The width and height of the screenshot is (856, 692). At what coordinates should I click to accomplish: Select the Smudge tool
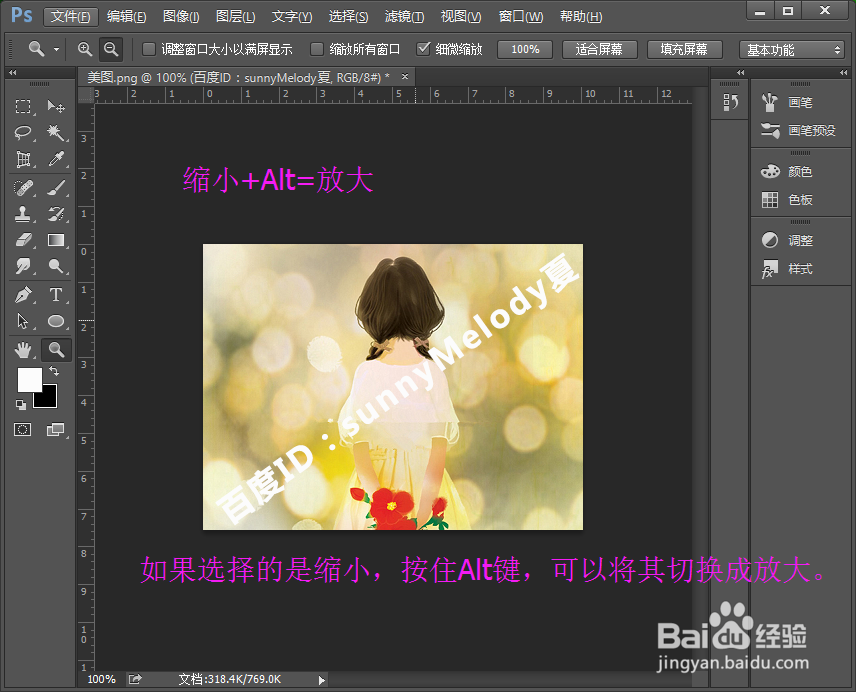pyautogui.click(x=23, y=266)
